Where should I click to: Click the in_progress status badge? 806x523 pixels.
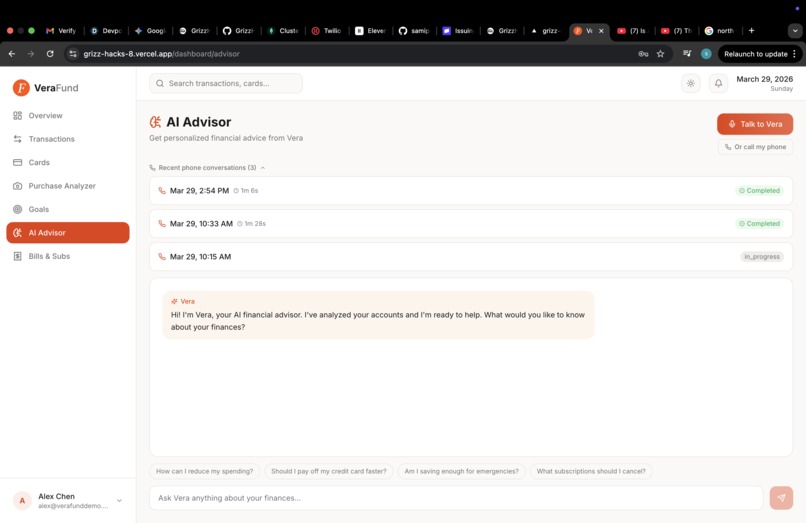[x=762, y=257]
